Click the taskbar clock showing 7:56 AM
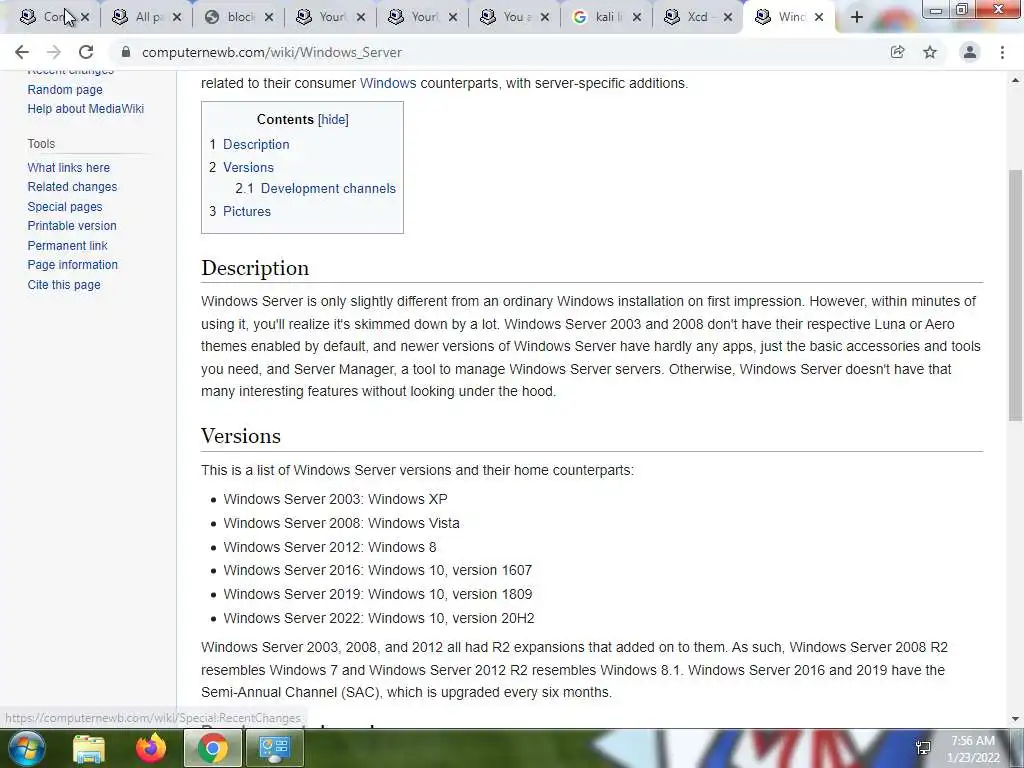 point(973,749)
